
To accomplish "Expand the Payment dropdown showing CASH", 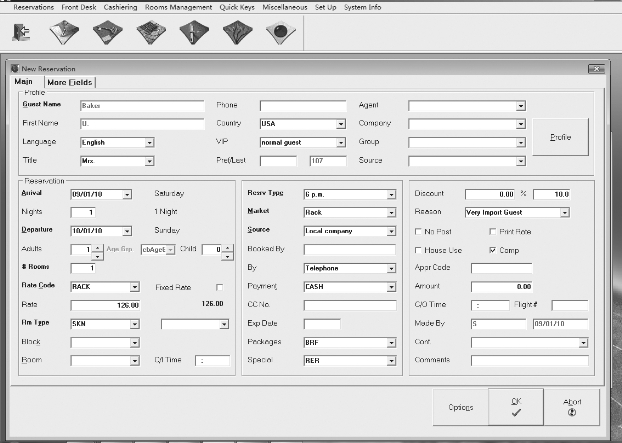I will pos(392,286).
